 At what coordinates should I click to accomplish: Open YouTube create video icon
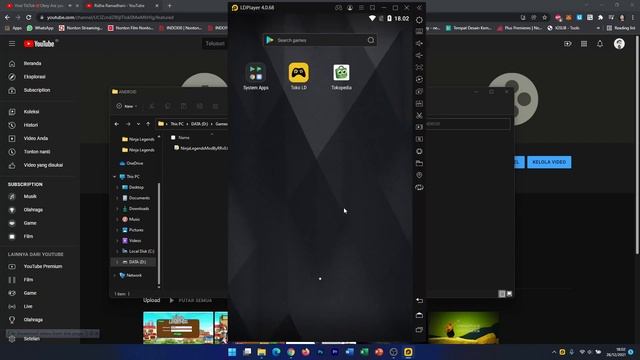point(568,44)
